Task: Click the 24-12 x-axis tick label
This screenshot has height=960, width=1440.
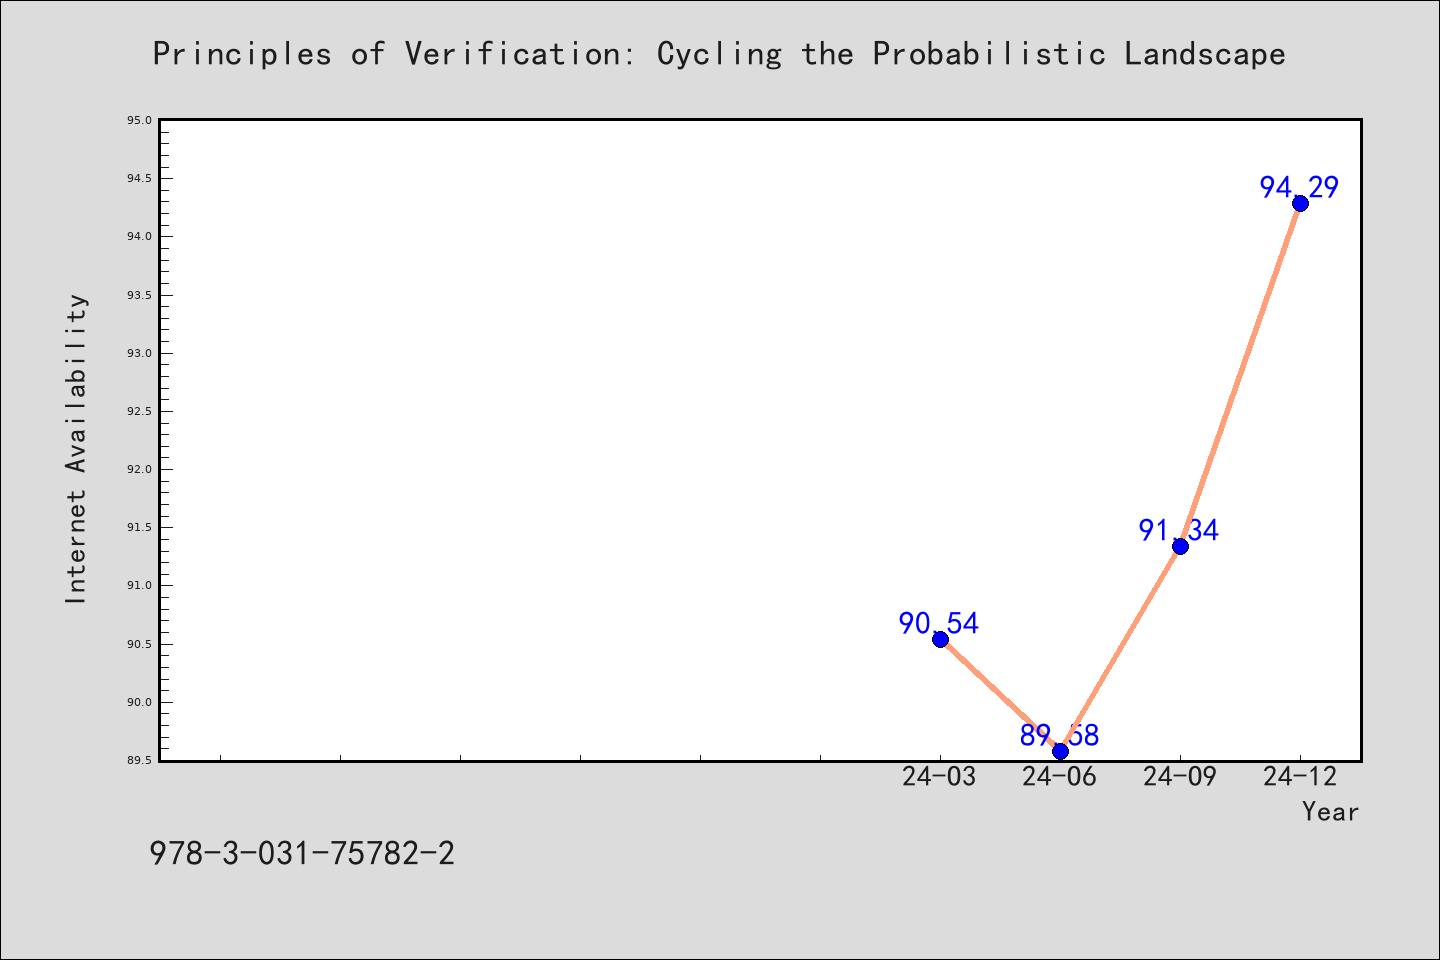Action: click(1299, 776)
